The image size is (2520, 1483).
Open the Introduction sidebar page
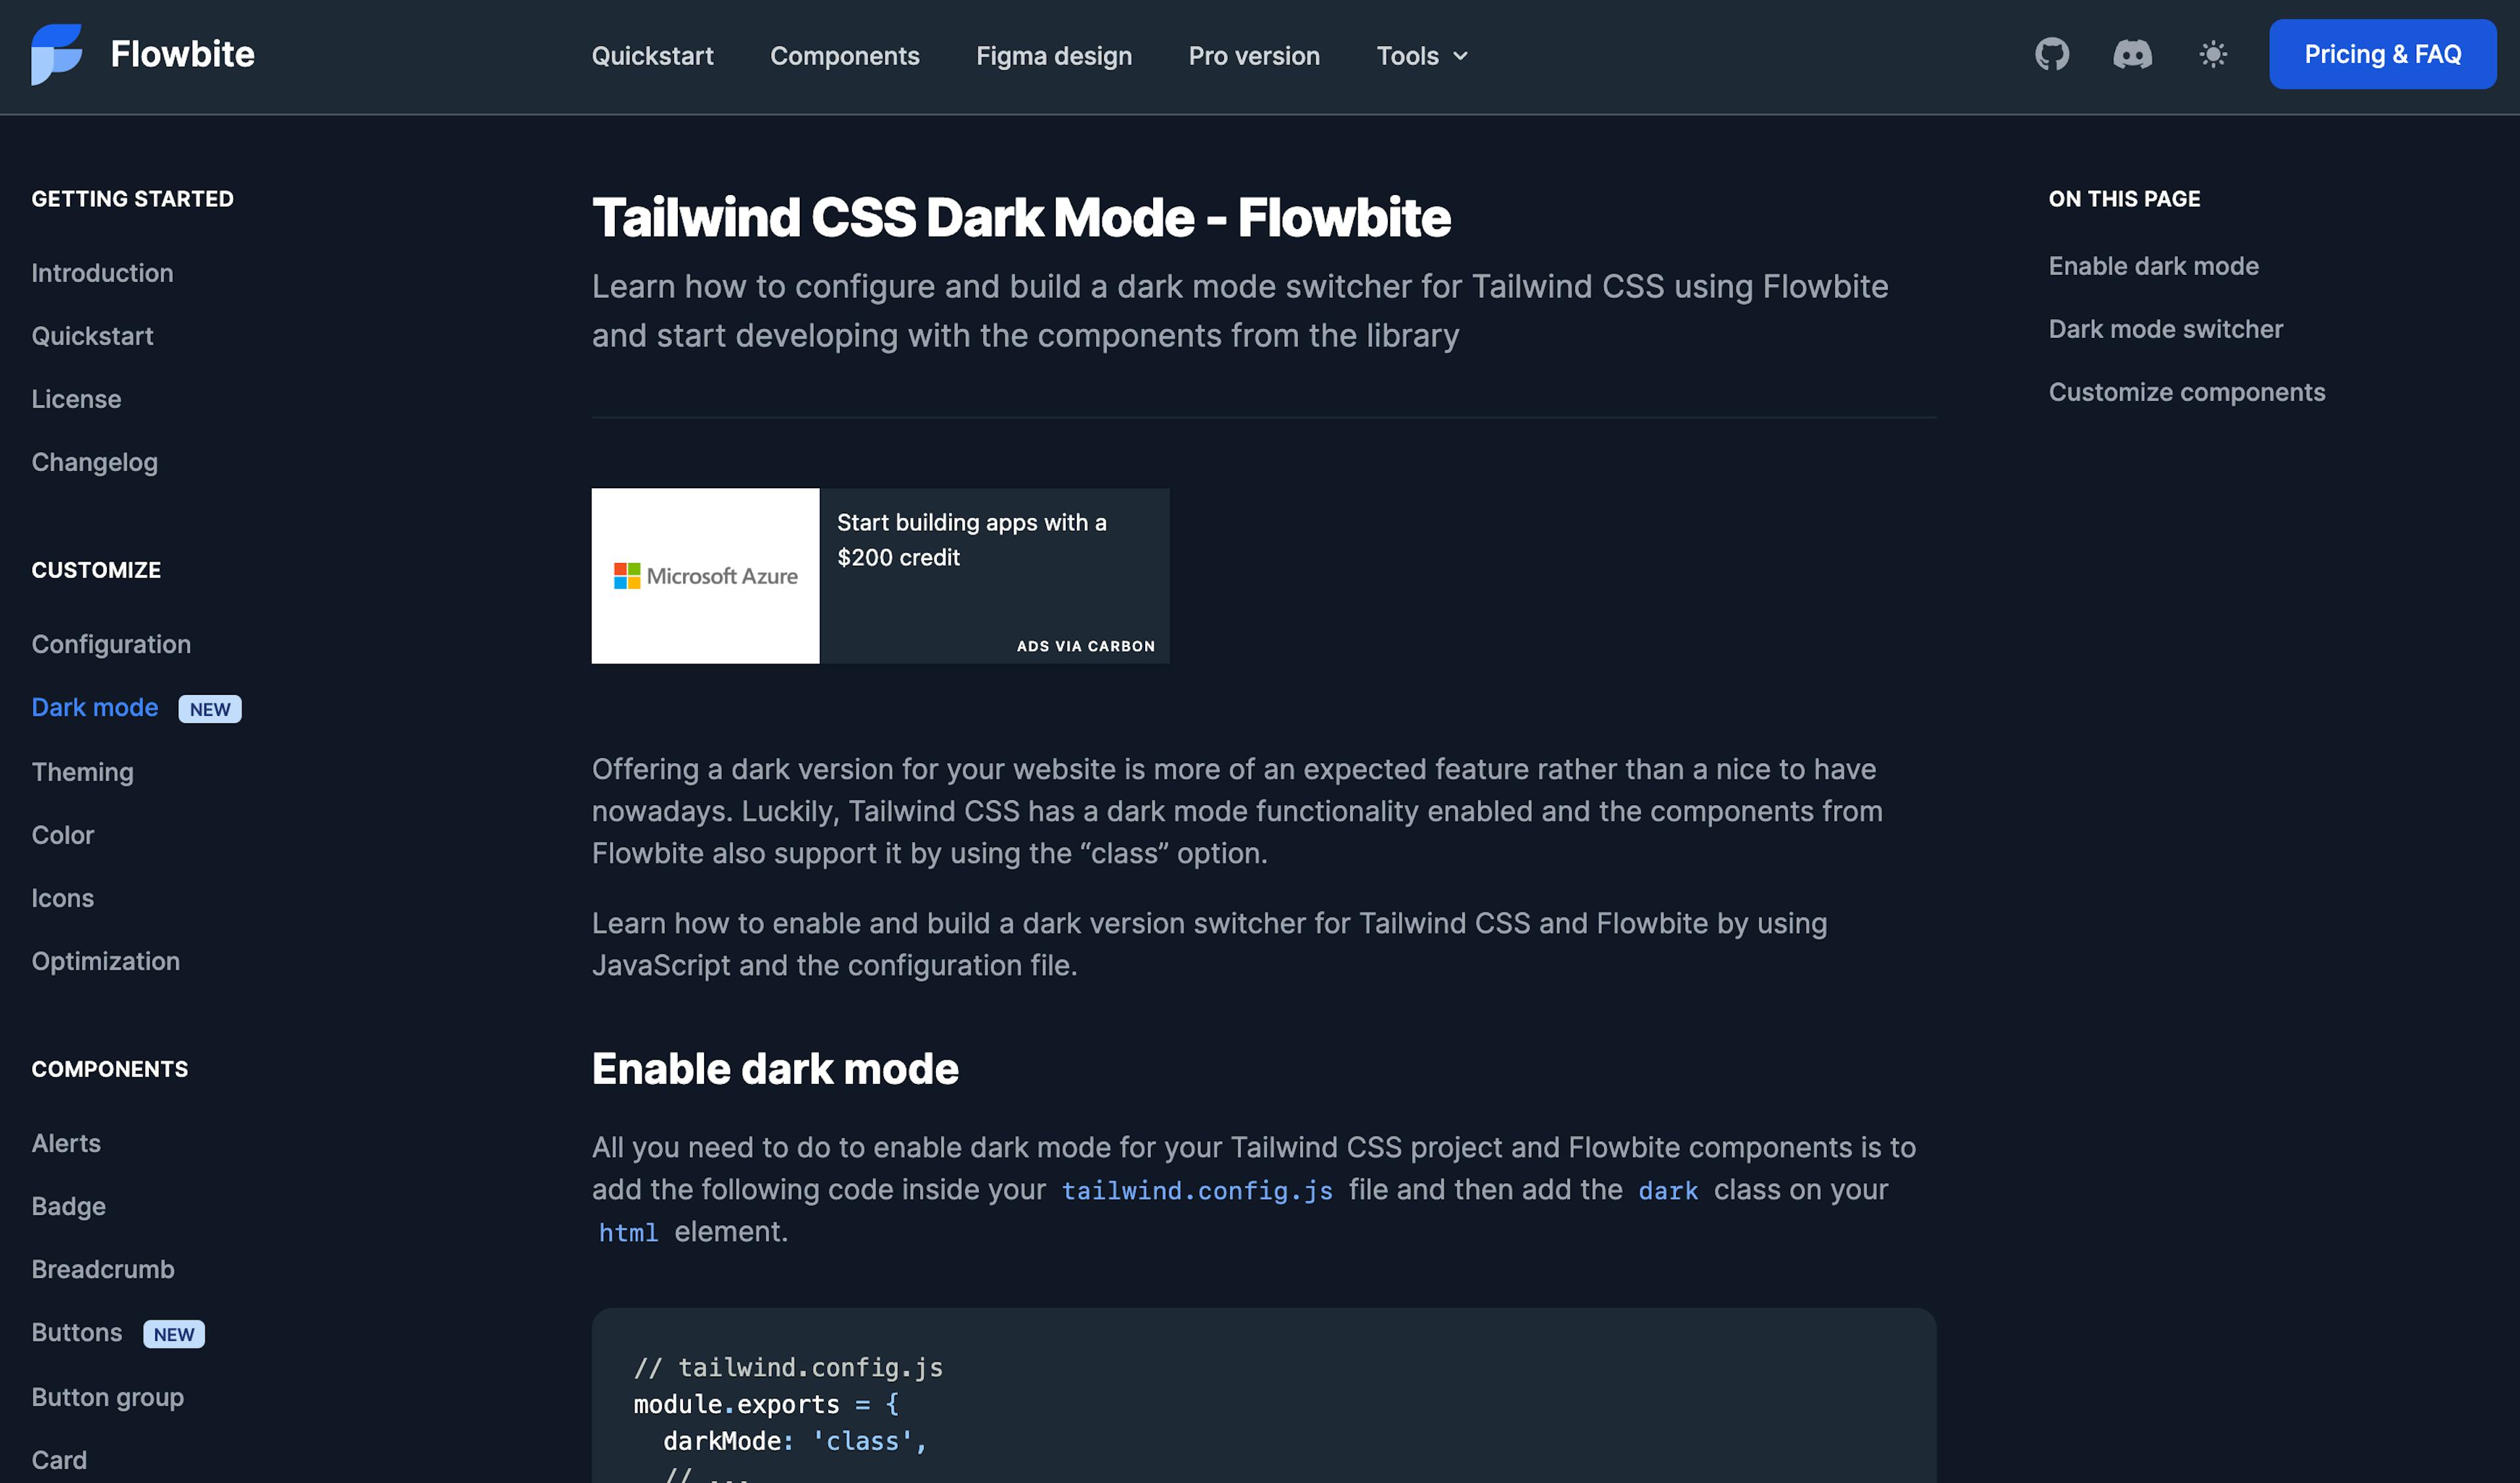click(x=102, y=273)
